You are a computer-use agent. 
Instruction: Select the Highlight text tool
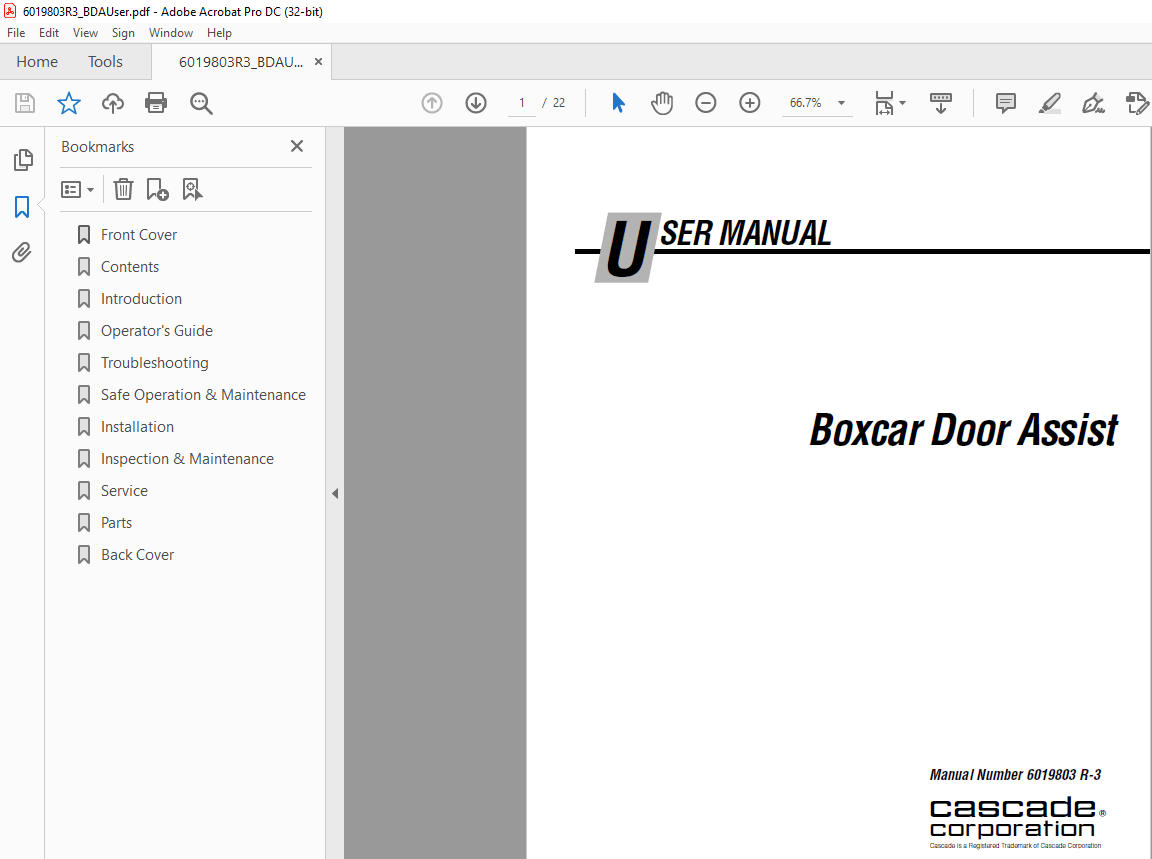coord(1049,103)
